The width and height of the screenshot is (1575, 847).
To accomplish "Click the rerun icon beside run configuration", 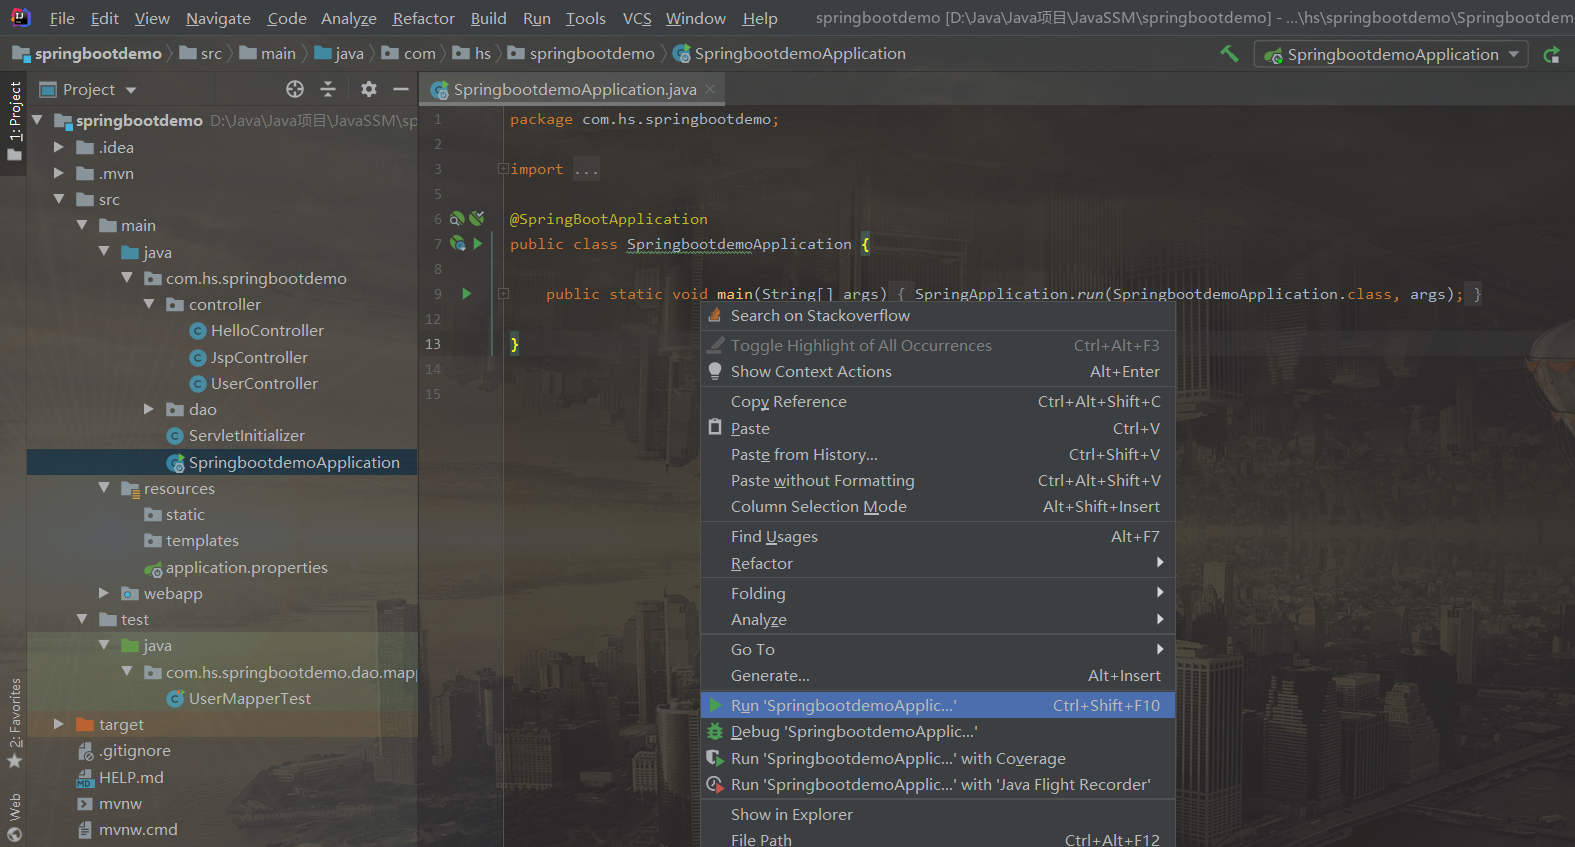I will pyautogui.click(x=1551, y=55).
